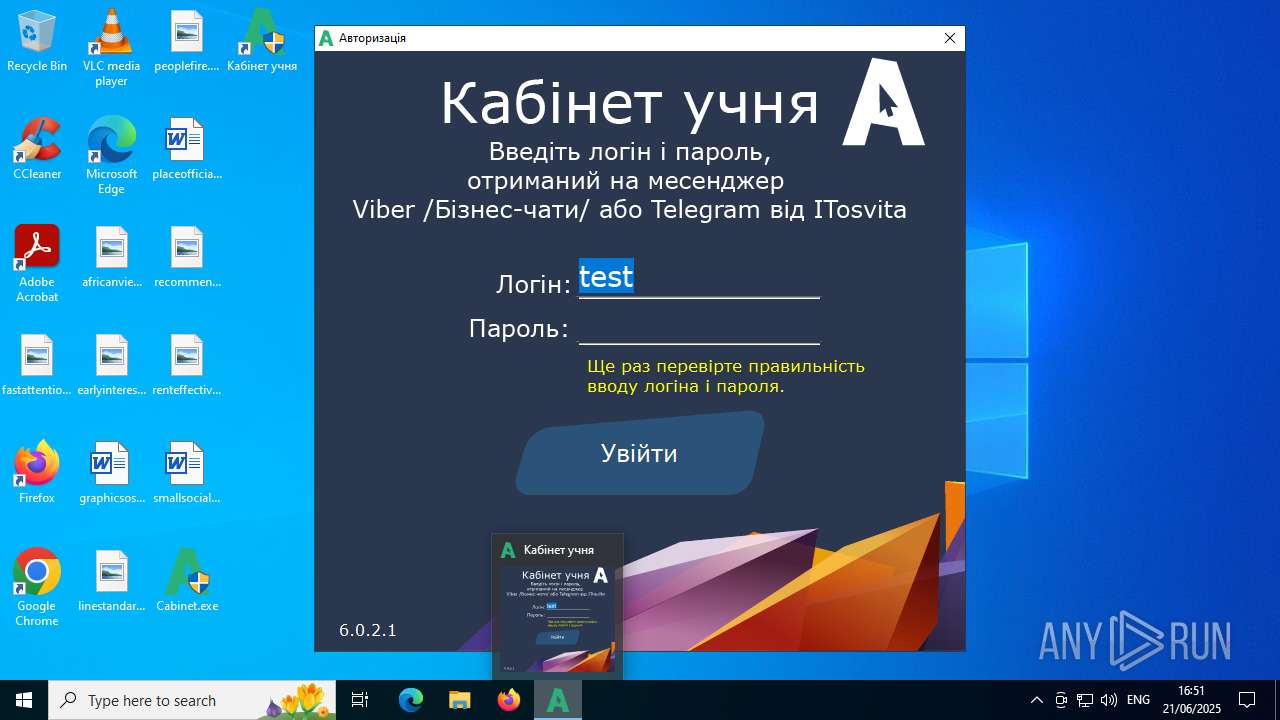Select the Кабінет учня taskbar preview thumbnail
The height and width of the screenshot is (720, 1280).
pyautogui.click(x=557, y=606)
